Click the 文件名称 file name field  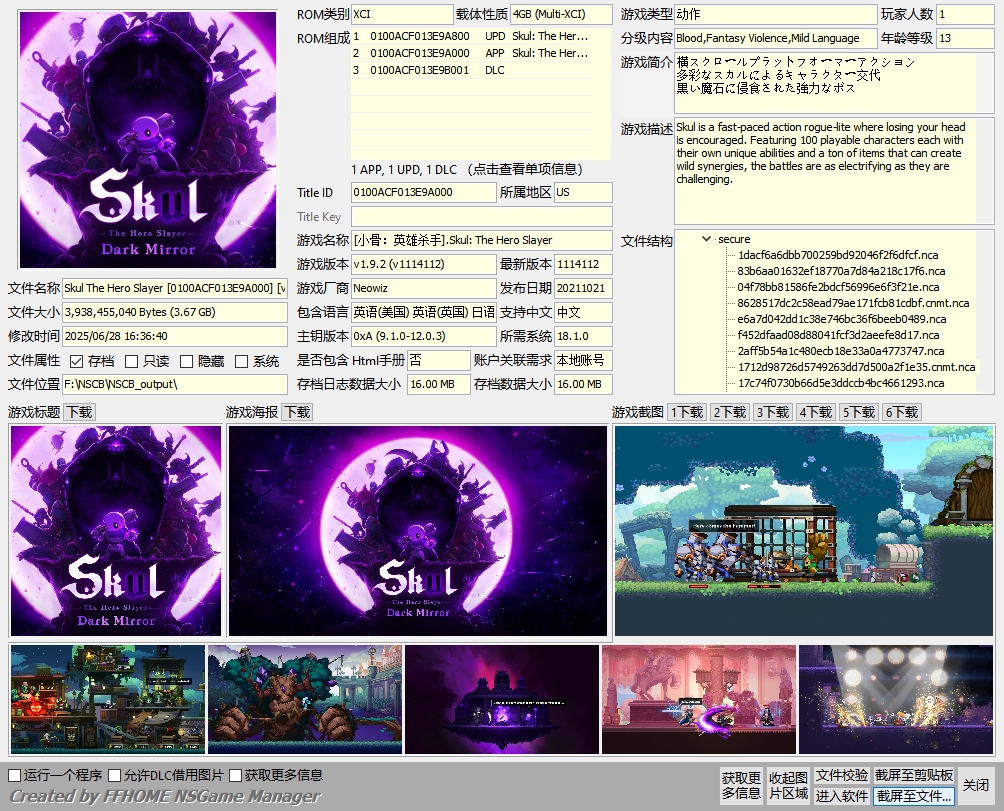click(175, 288)
